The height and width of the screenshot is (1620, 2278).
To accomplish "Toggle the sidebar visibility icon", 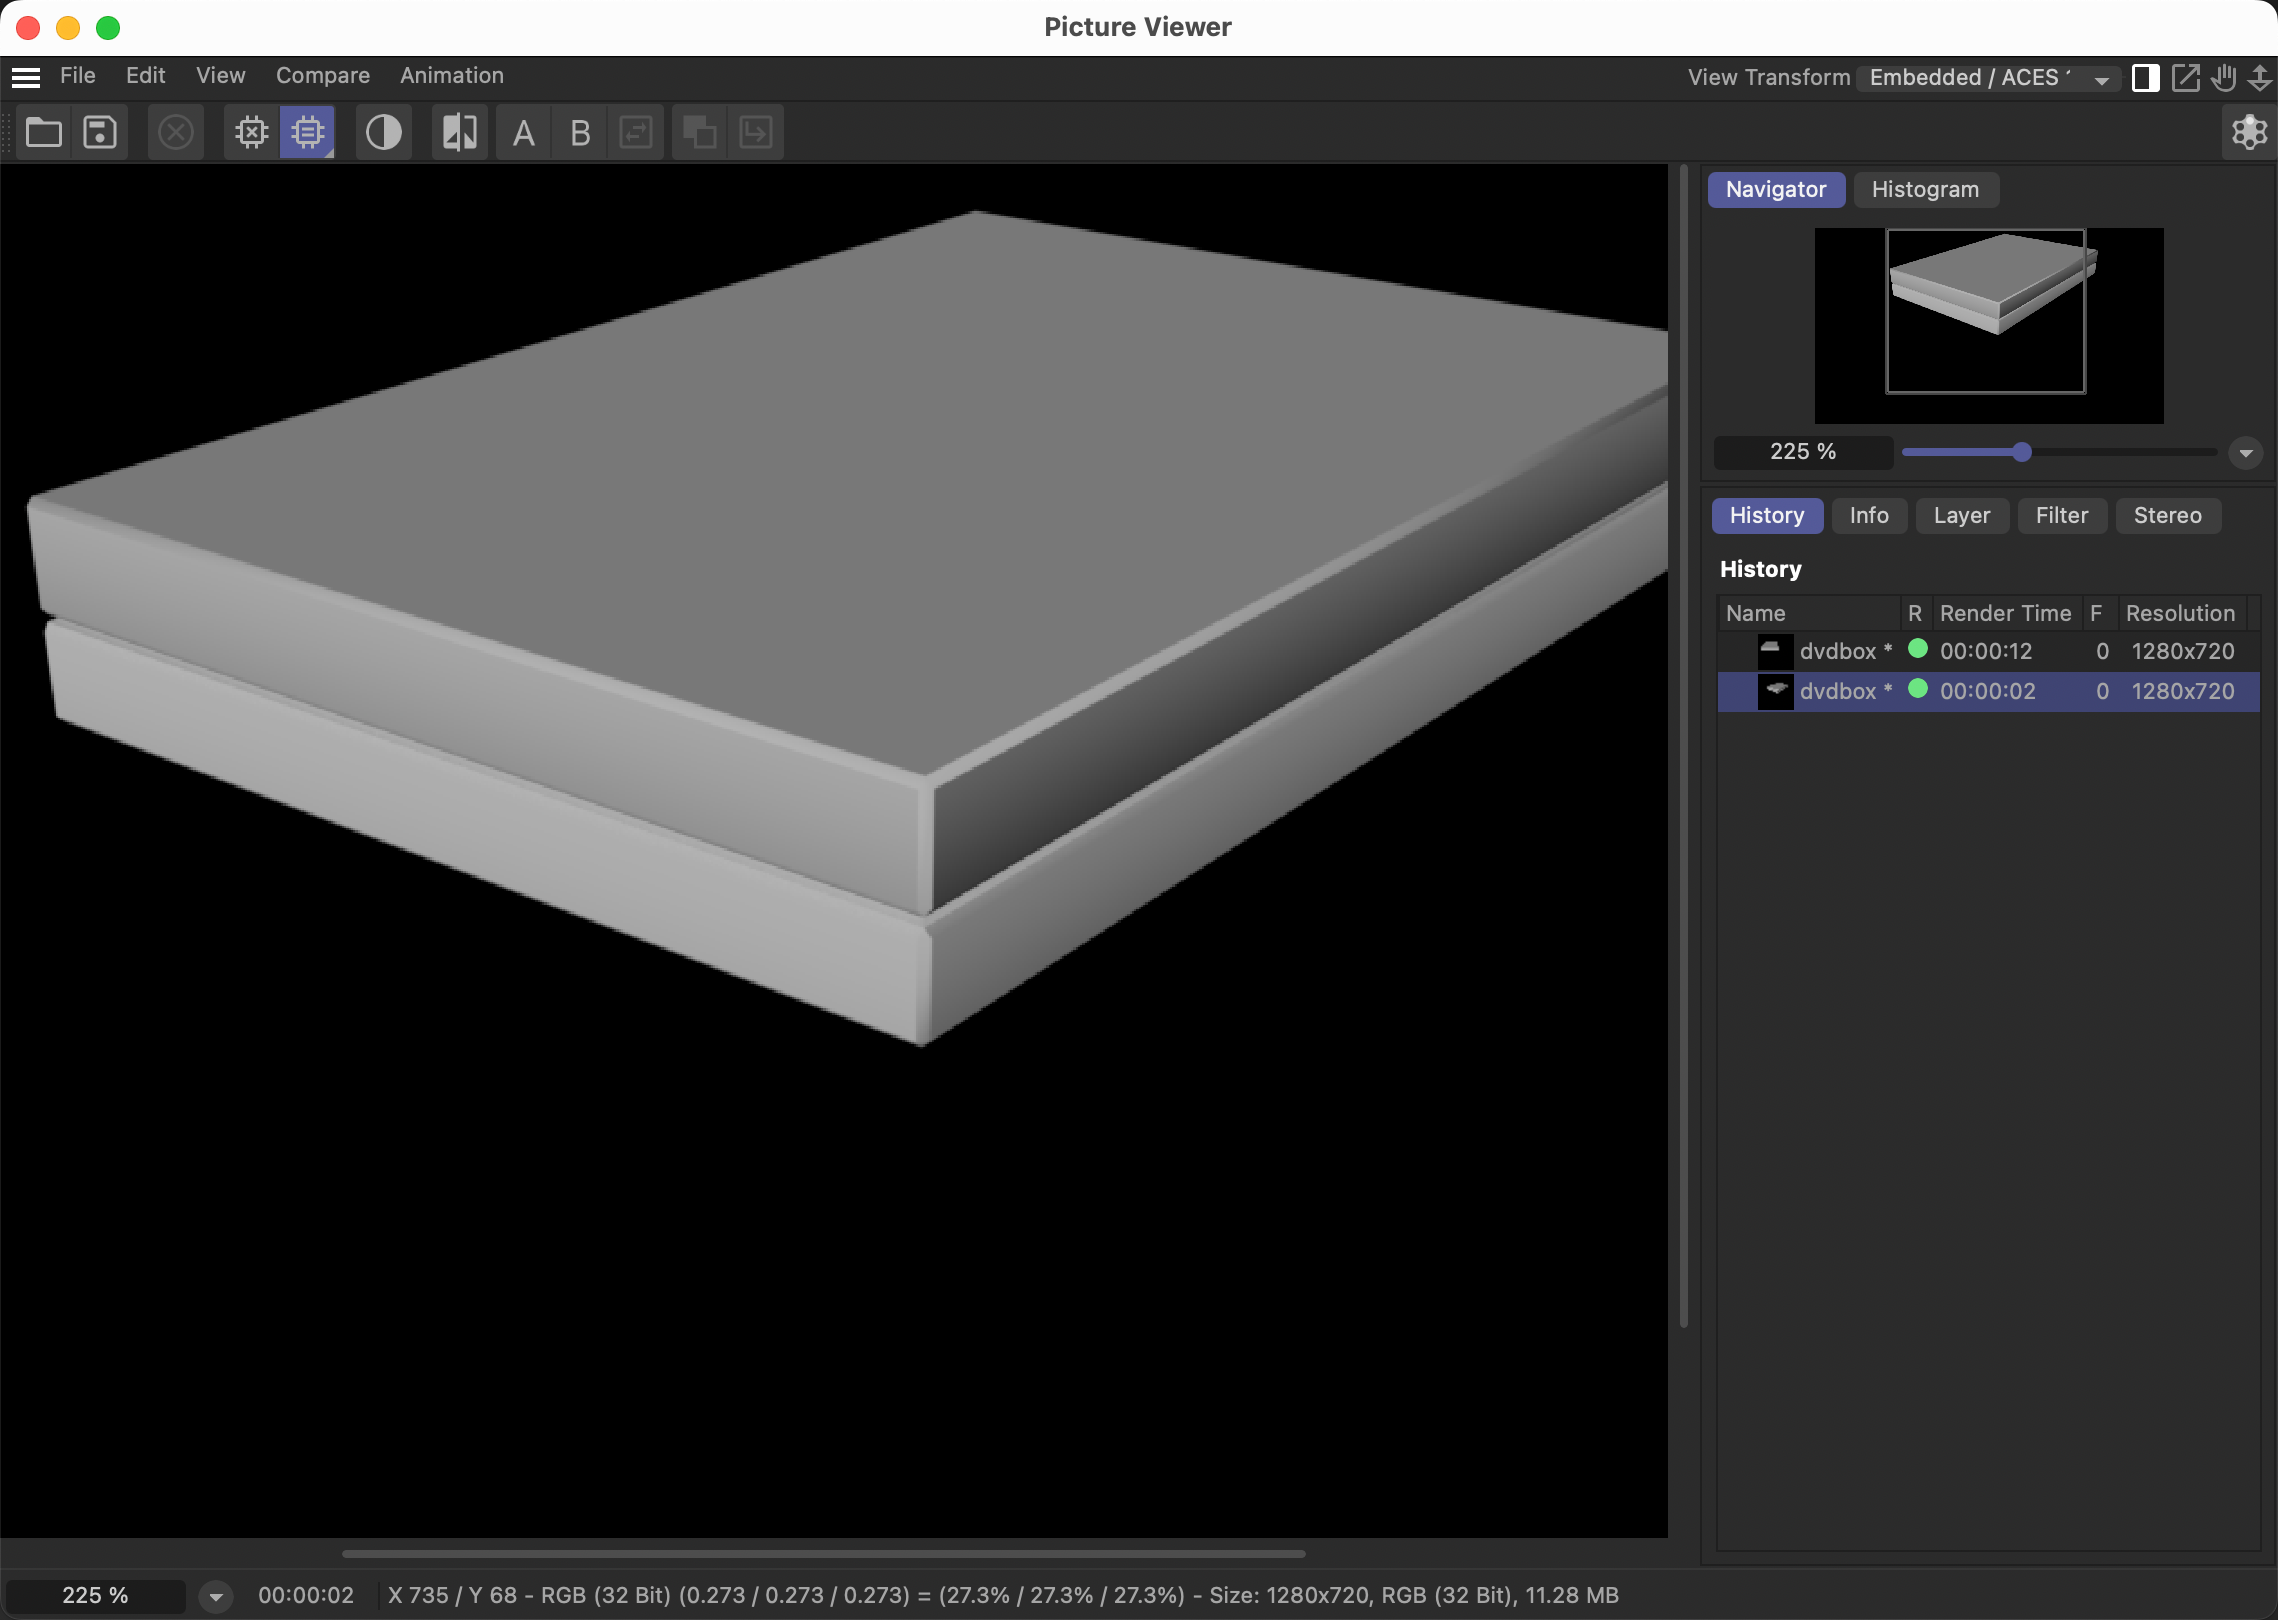I will (2146, 77).
